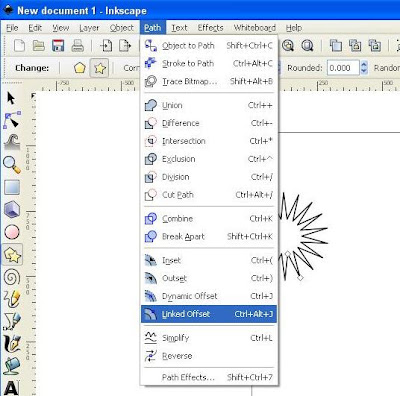Select the Ellipse circle tool

click(12, 232)
